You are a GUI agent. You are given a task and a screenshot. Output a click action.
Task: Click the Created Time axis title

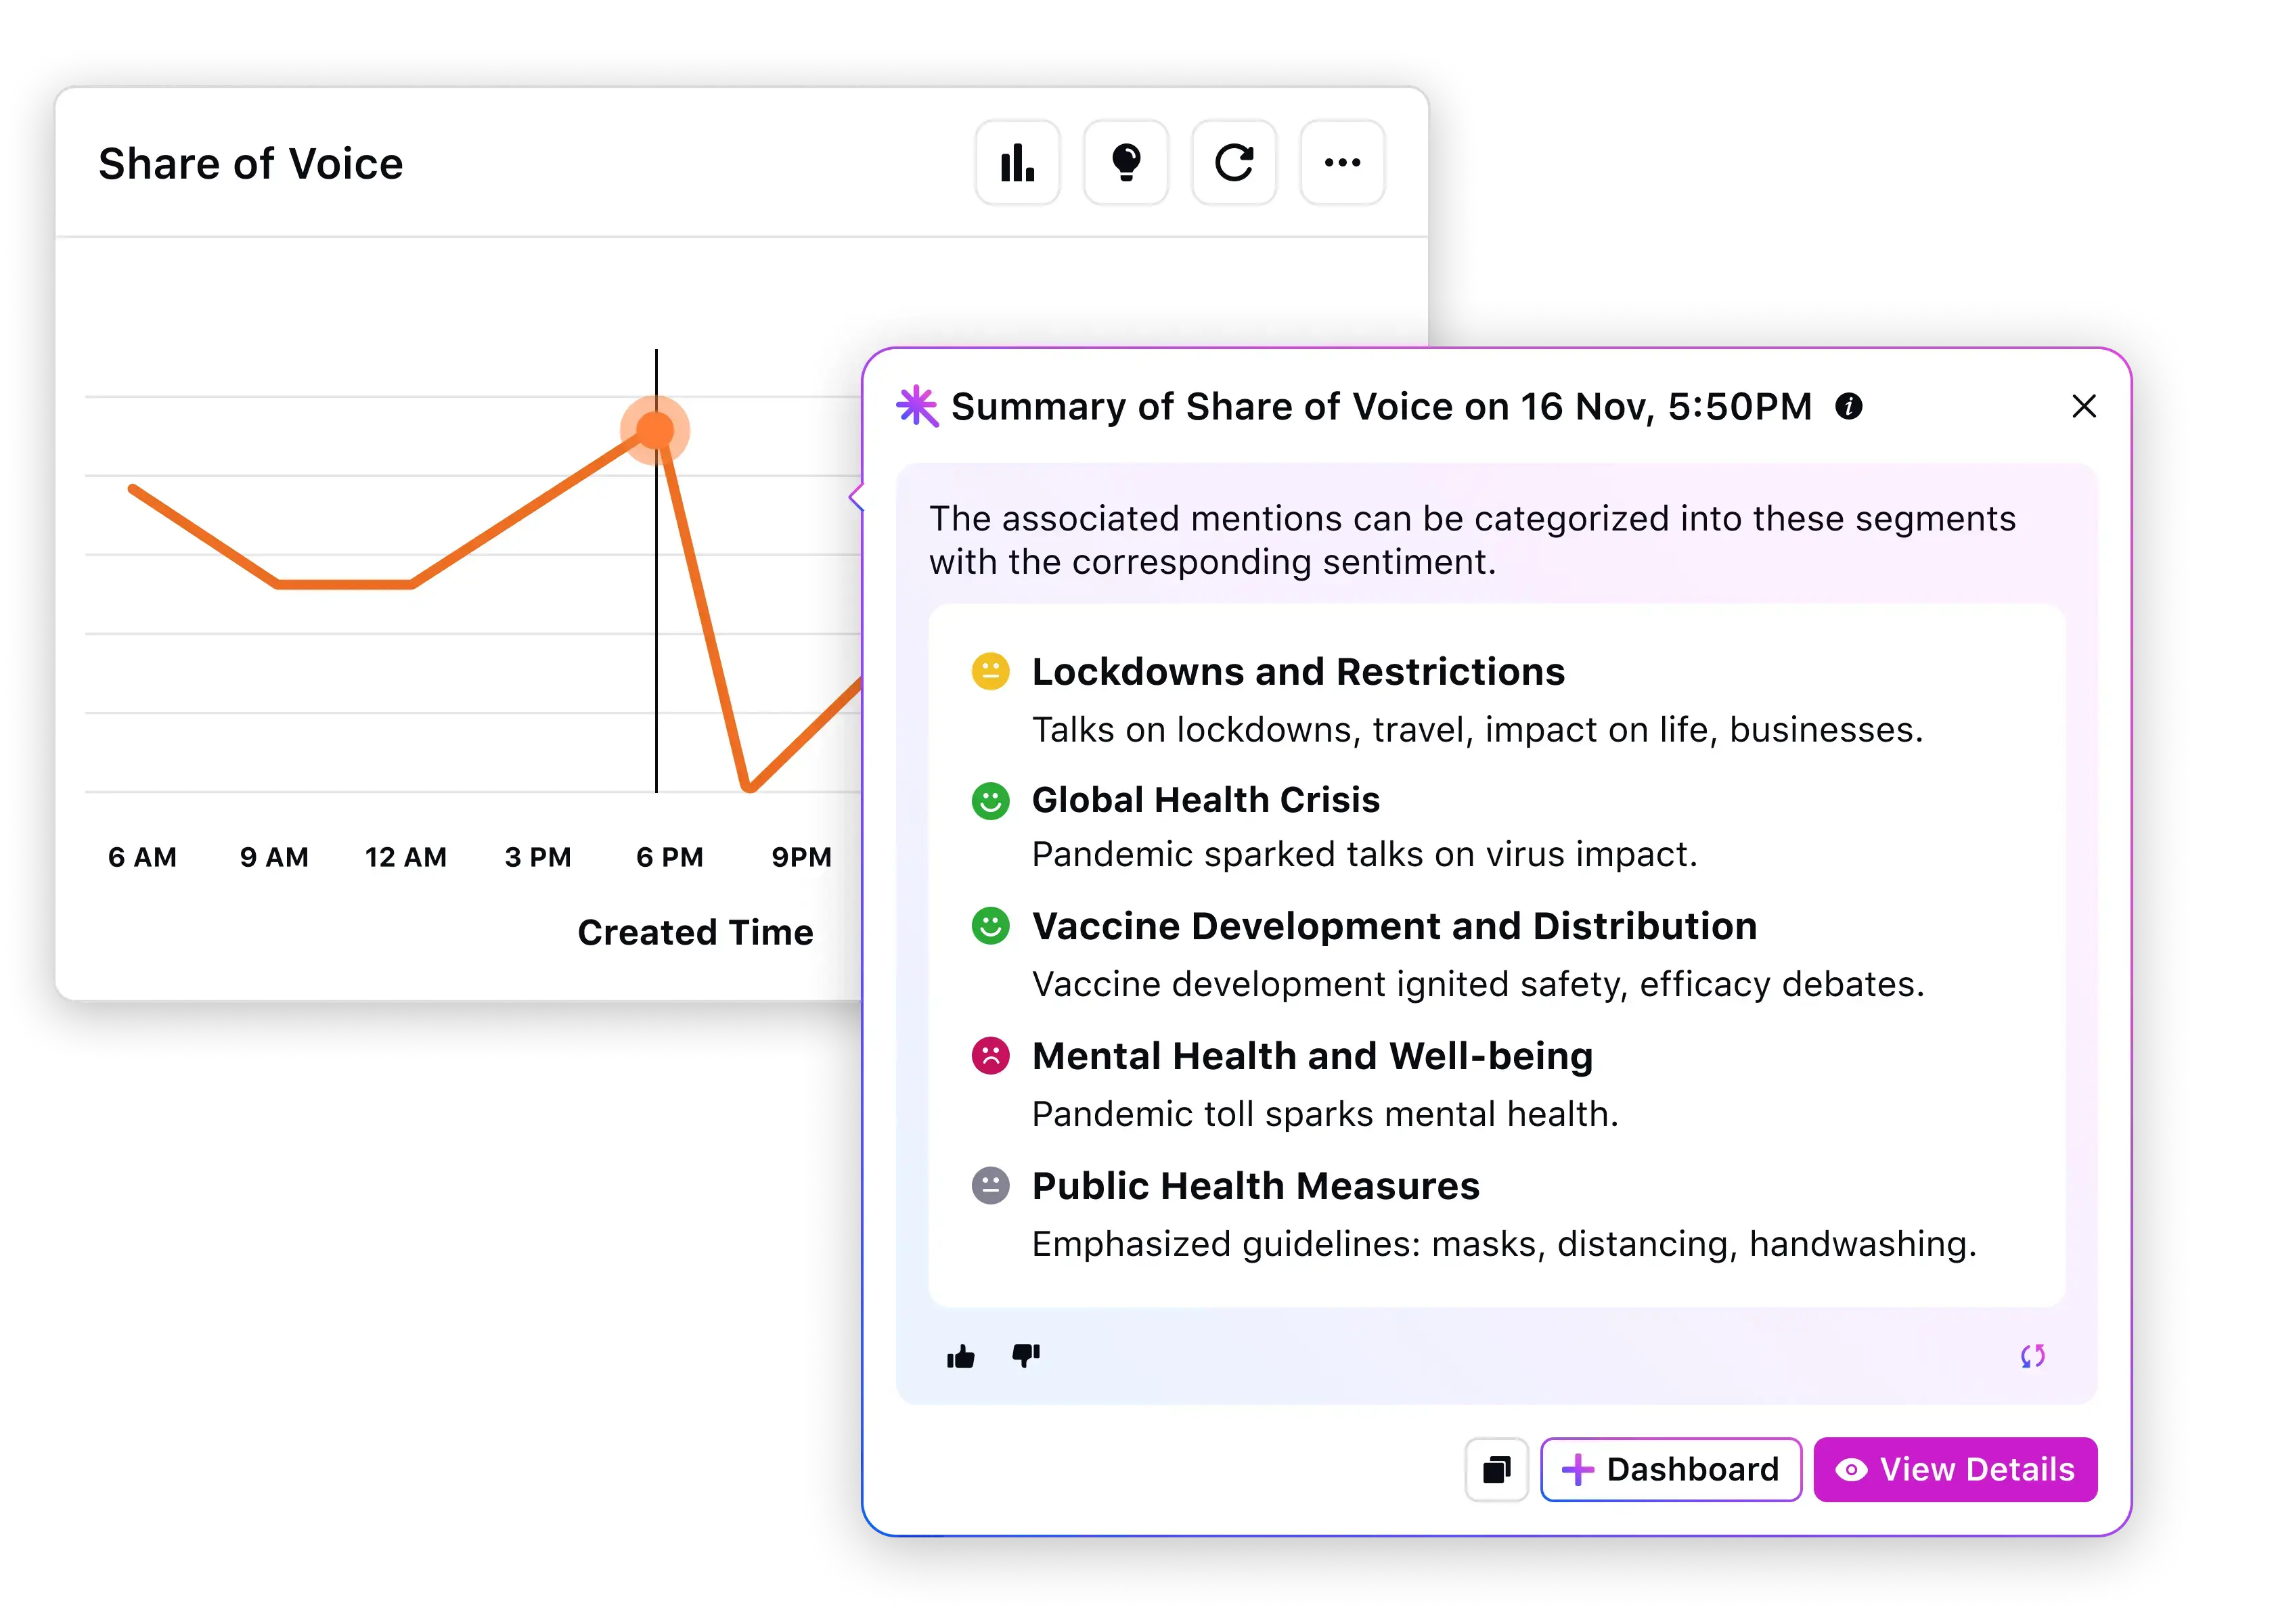tap(695, 932)
